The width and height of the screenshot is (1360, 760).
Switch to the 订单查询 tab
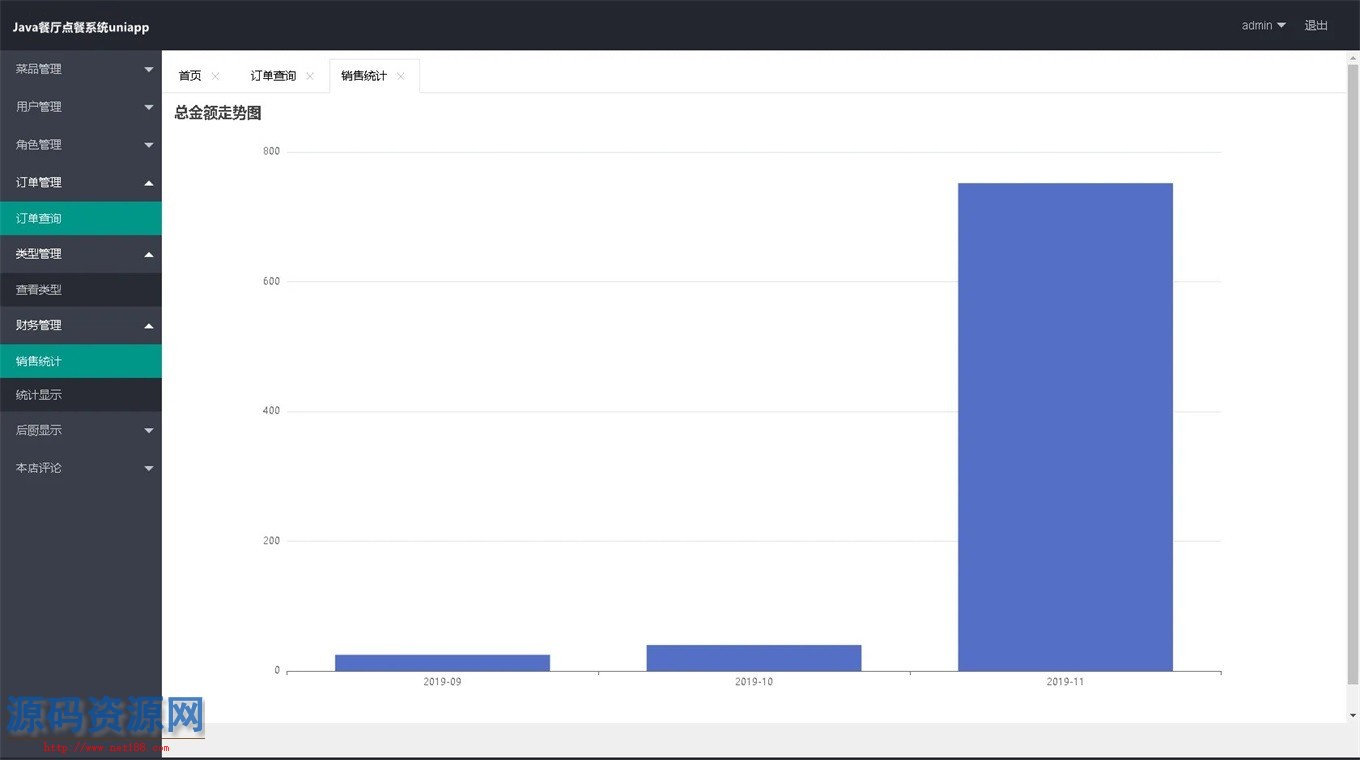(x=273, y=77)
